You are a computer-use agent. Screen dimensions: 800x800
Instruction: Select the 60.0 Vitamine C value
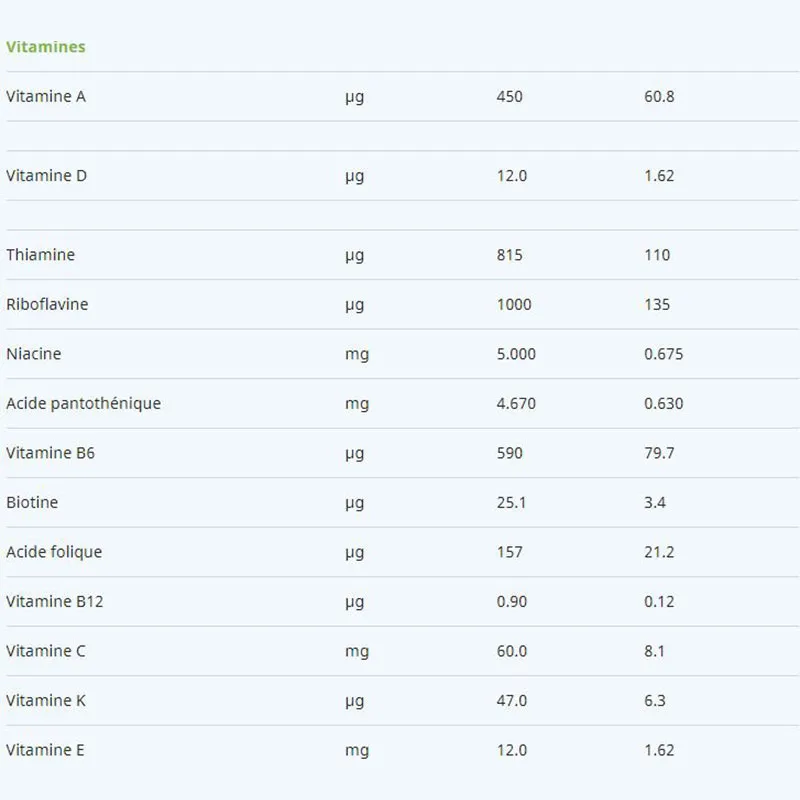pos(512,651)
